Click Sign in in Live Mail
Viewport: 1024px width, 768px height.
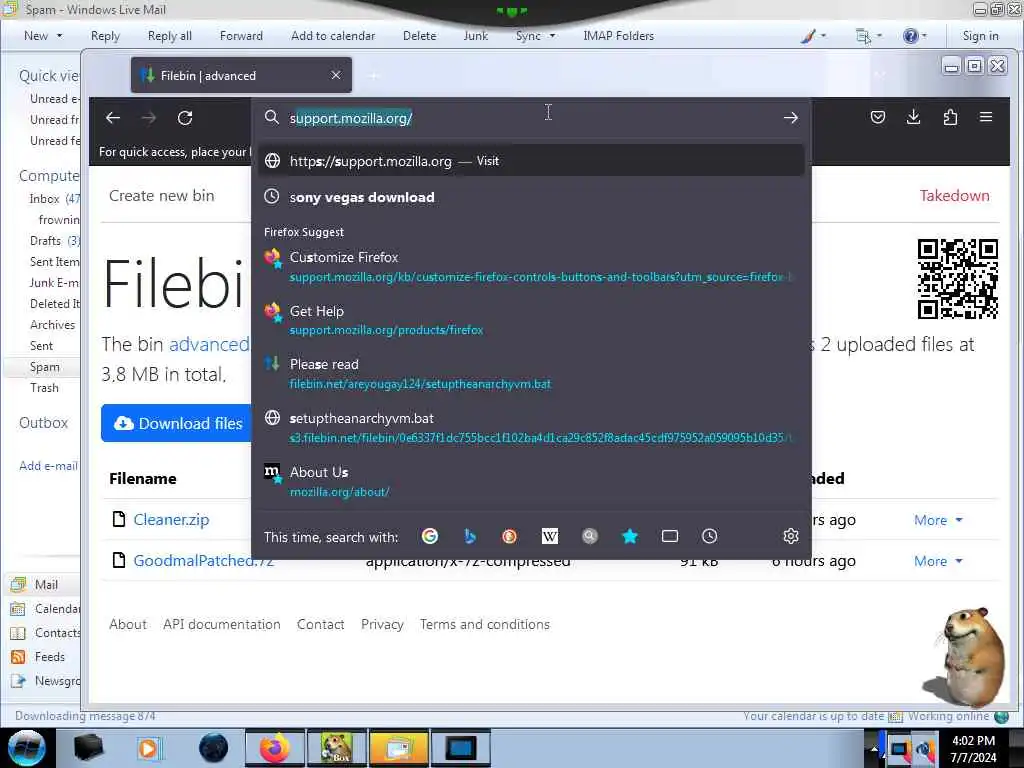(980, 36)
